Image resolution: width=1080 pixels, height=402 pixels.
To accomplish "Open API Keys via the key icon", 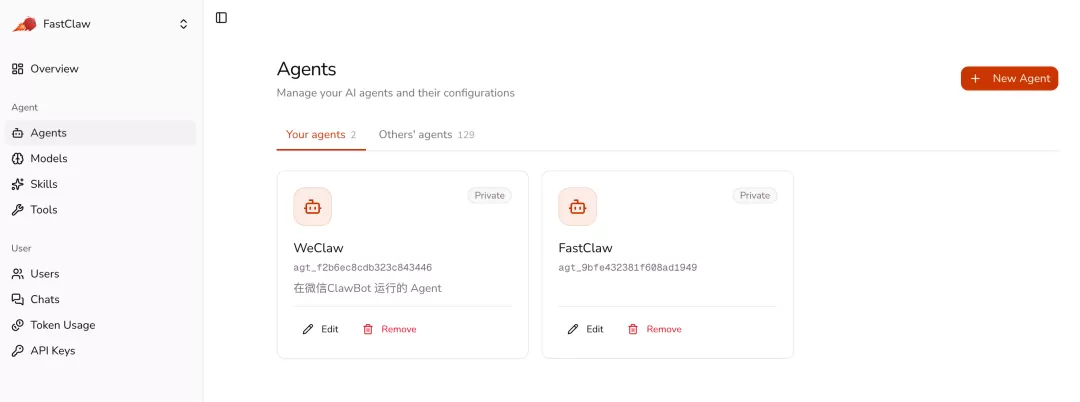I will coord(18,350).
